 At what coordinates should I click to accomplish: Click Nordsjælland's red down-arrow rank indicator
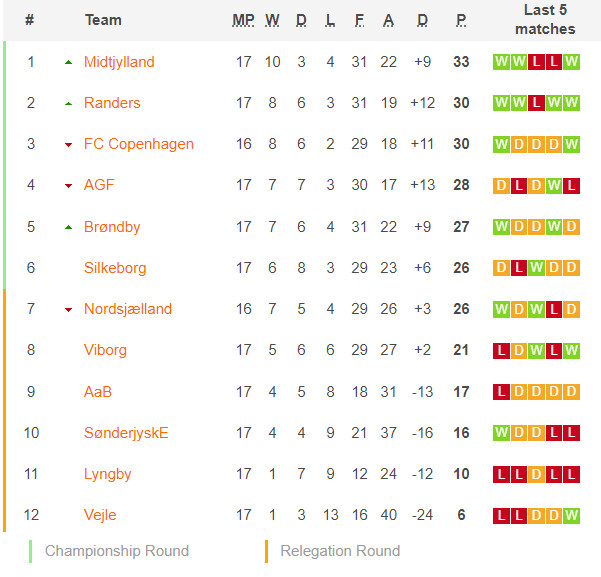tap(69, 309)
